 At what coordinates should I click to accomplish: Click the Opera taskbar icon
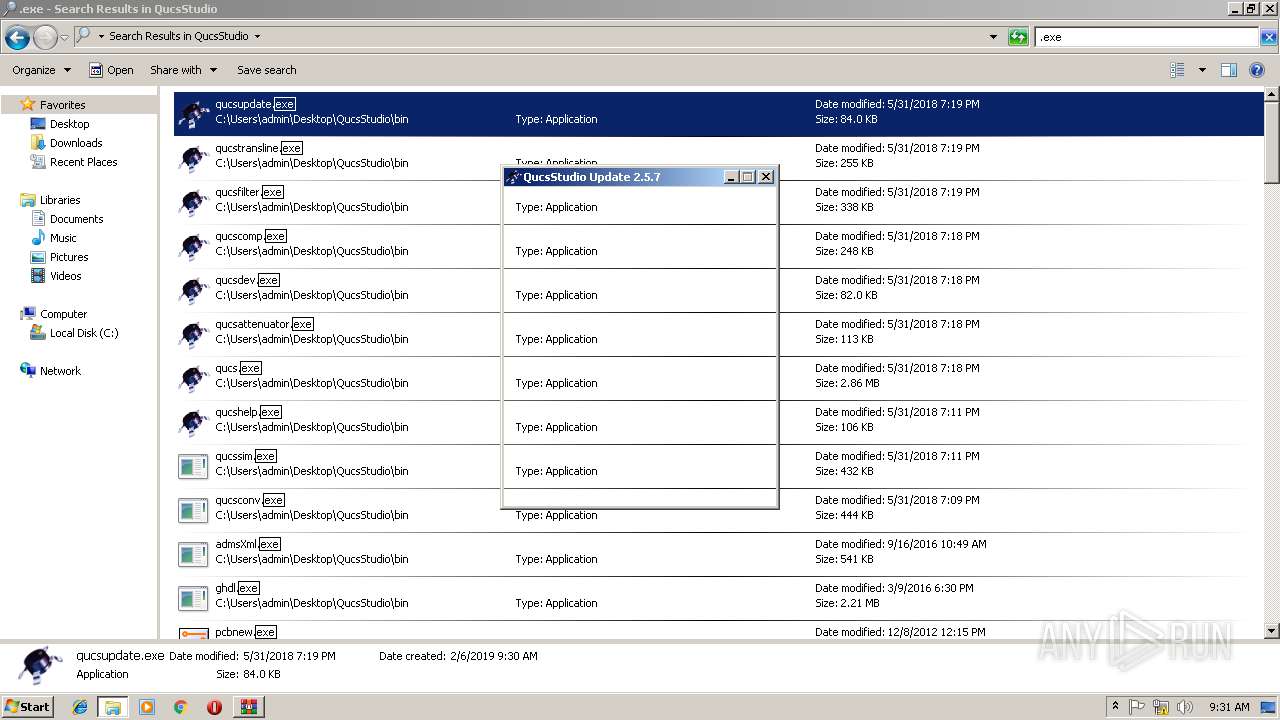point(214,707)
